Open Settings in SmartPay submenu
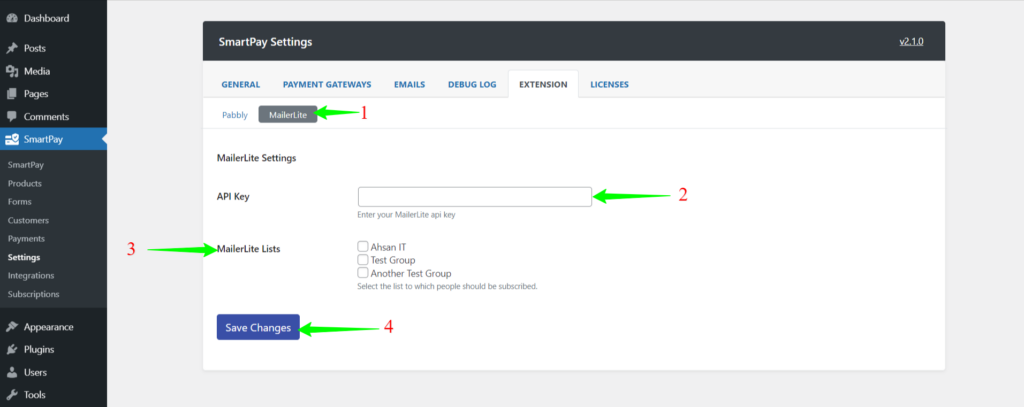 (x=24, y=257)
